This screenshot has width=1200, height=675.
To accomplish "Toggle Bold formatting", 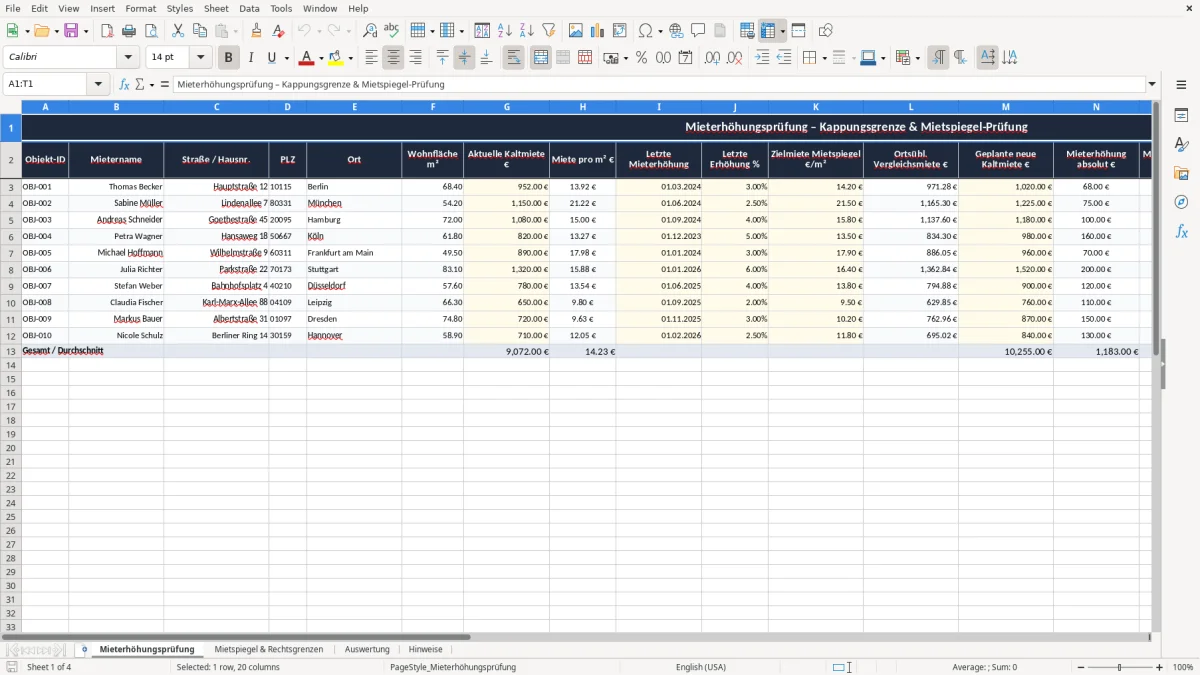I will 229,58.
